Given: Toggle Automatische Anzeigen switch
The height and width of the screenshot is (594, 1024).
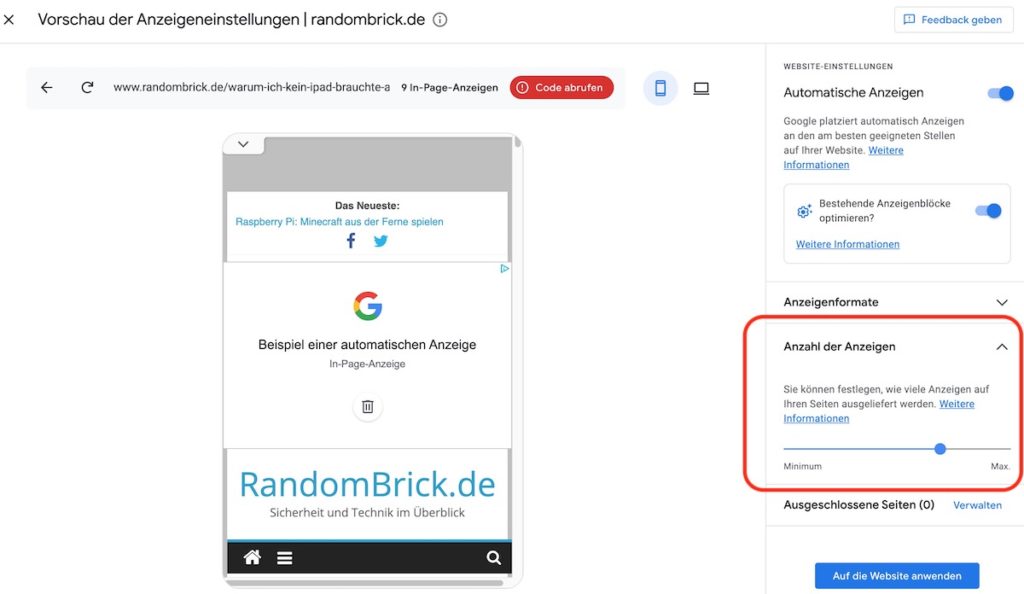Looking at the screenshot, I should click(x=1000, y=93).
